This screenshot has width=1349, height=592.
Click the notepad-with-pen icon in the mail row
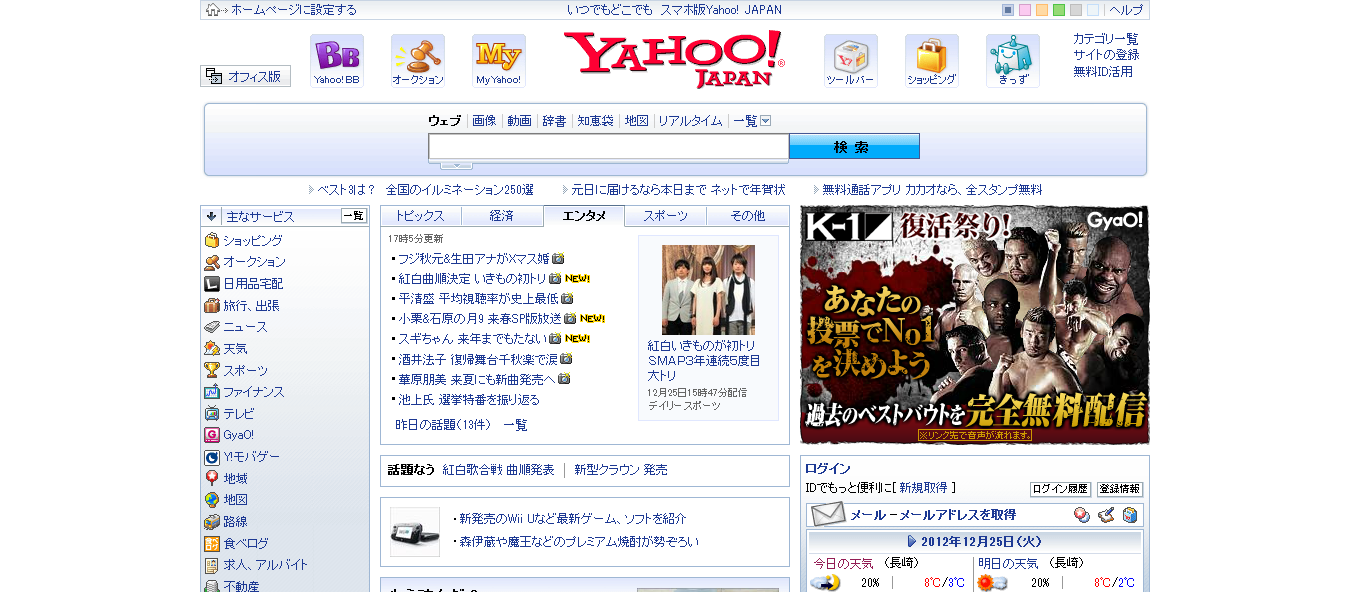[x=1106, y=515]
